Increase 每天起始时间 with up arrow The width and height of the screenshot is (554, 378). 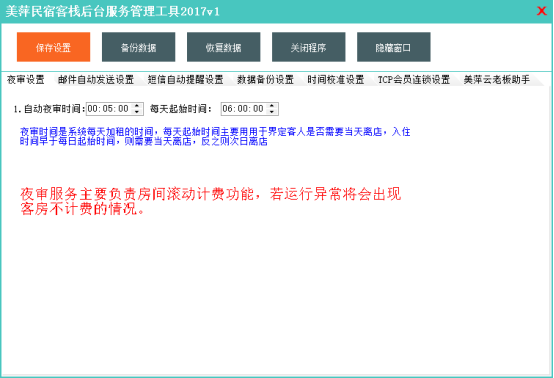[272, 106]
